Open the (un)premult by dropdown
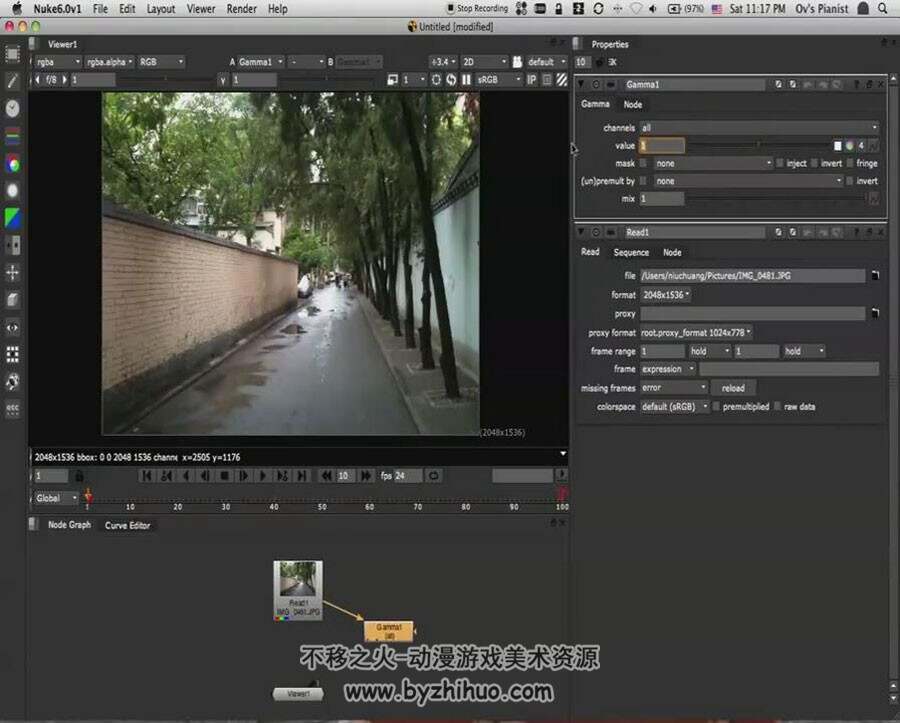 tap(748, 181)
